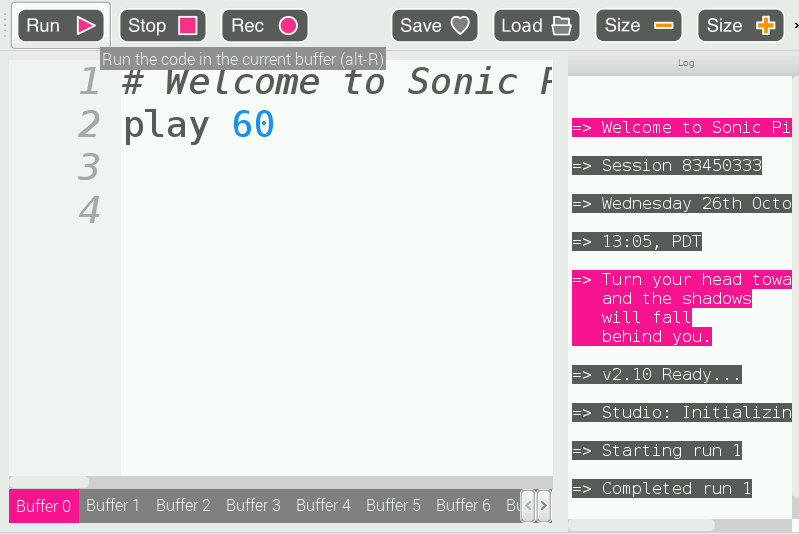Load a file using the folder button
The width and height of the screenshot is (799, 534).
tap(536, 25)
